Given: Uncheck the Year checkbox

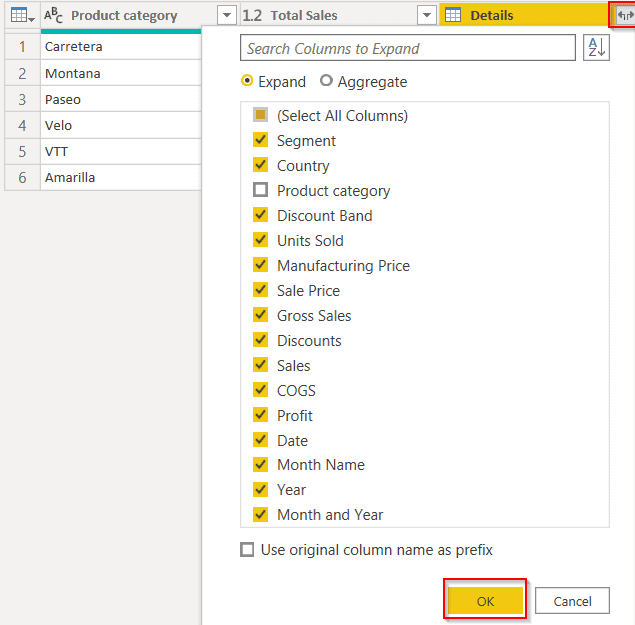Looking at the screenshot, I should click(x=260, y=490).
